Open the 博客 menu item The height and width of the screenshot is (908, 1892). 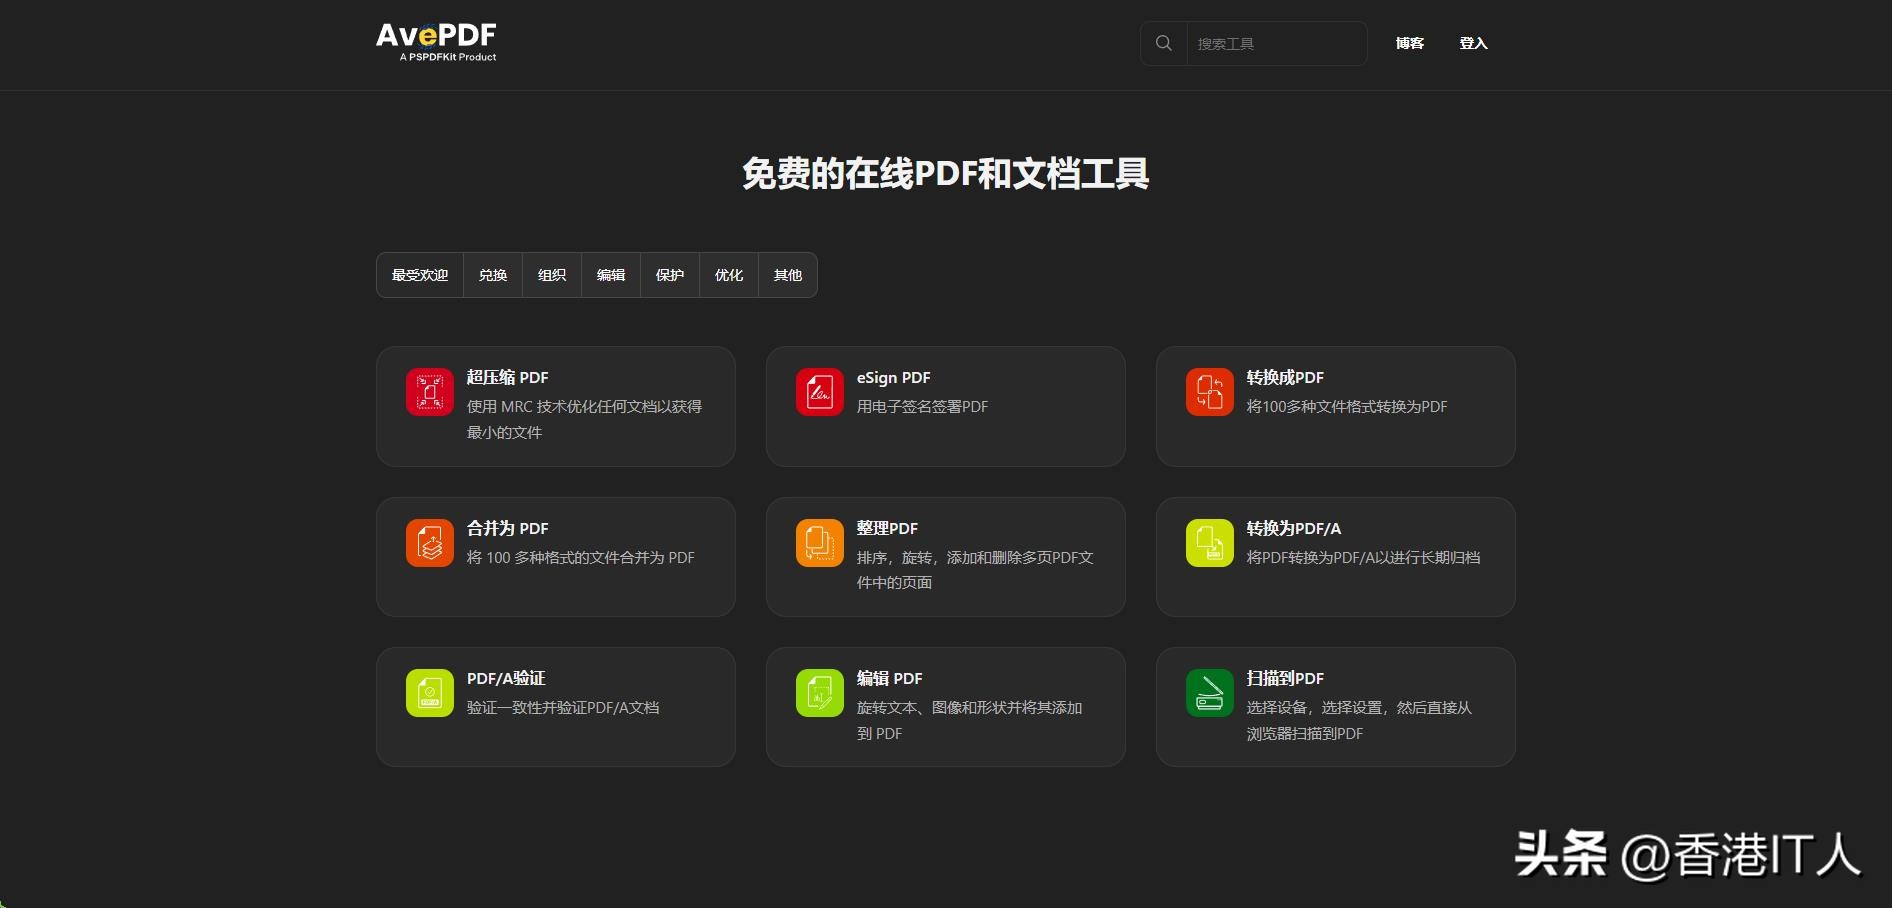(x=1409, y=43)
